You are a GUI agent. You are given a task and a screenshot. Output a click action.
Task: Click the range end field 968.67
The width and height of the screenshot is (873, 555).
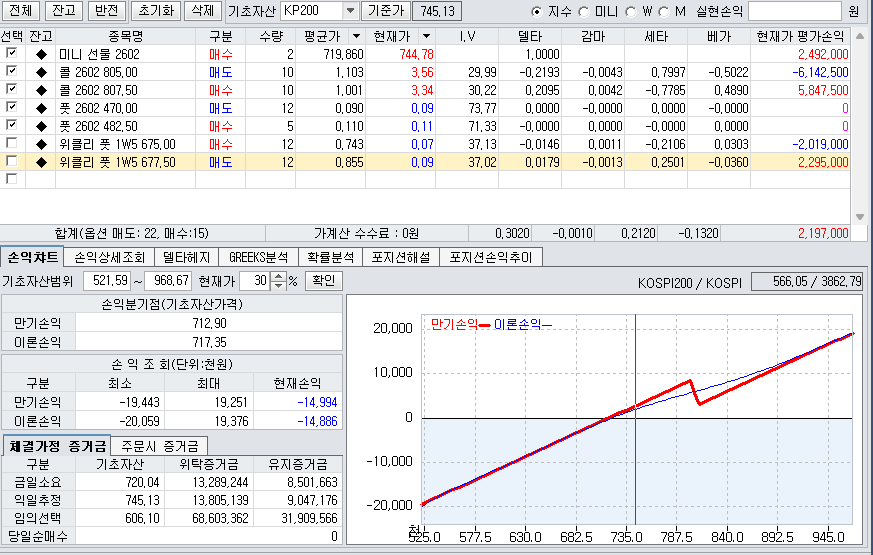(x=168, y=281)
